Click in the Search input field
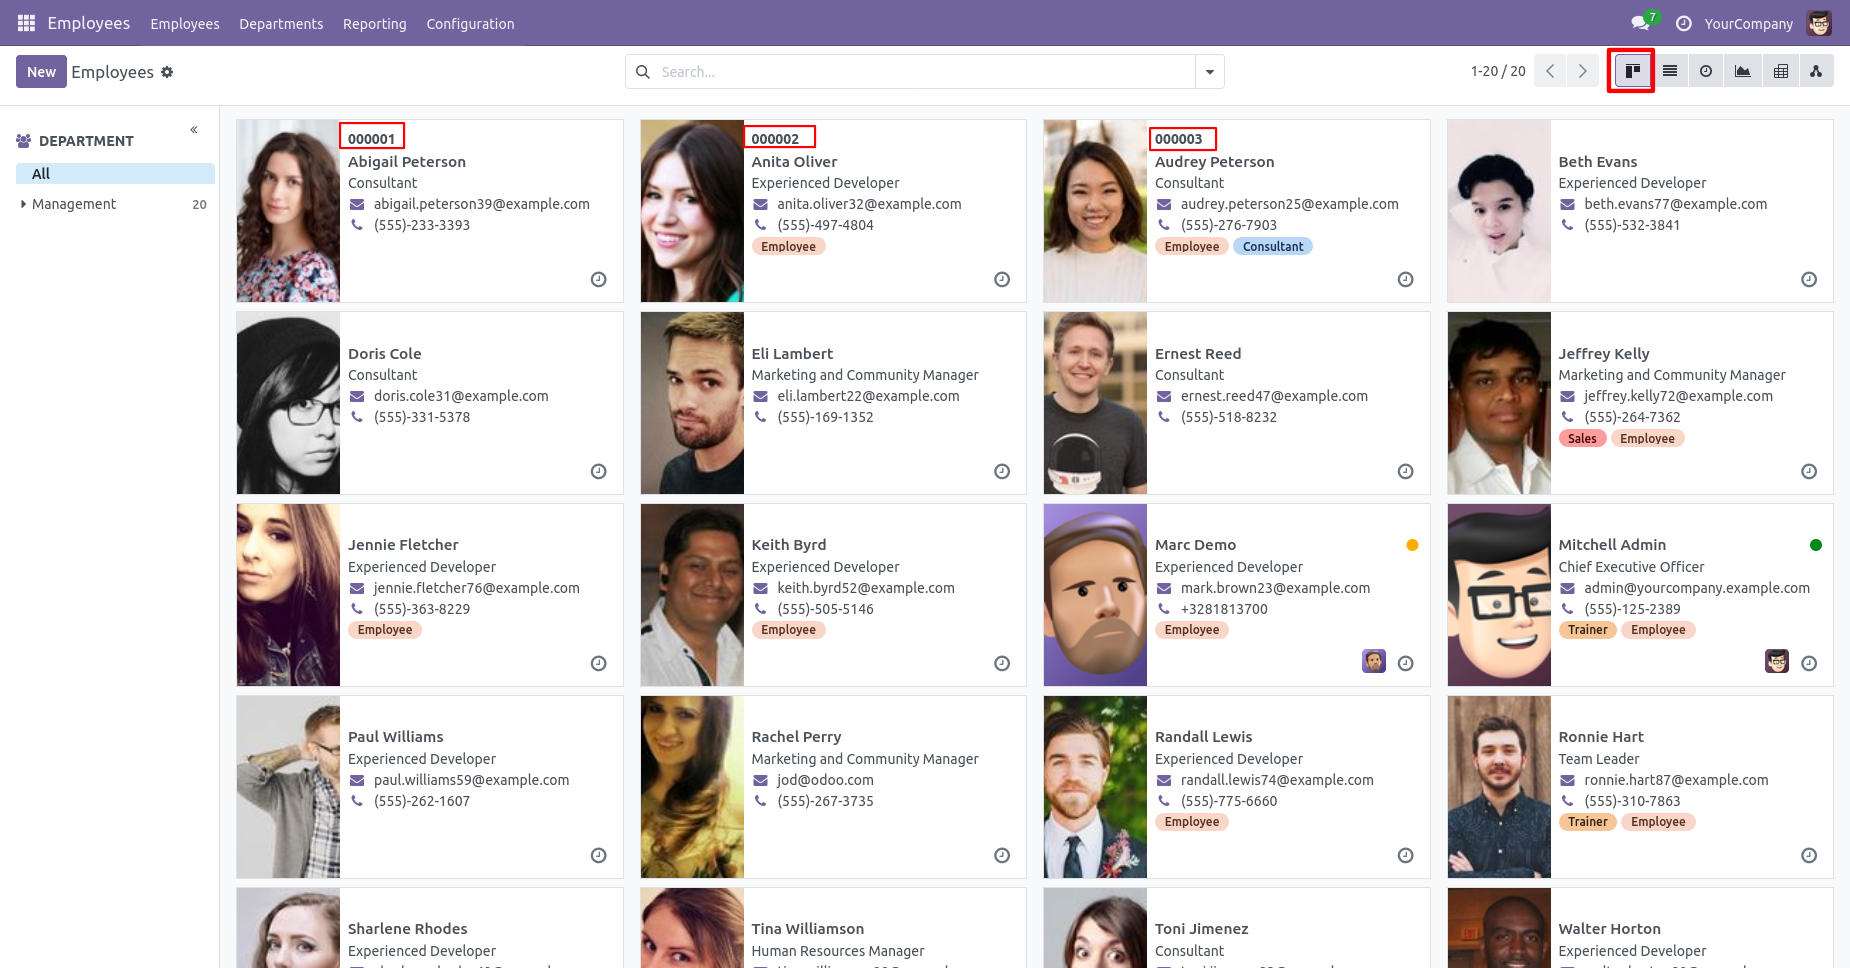 [925, 72]
